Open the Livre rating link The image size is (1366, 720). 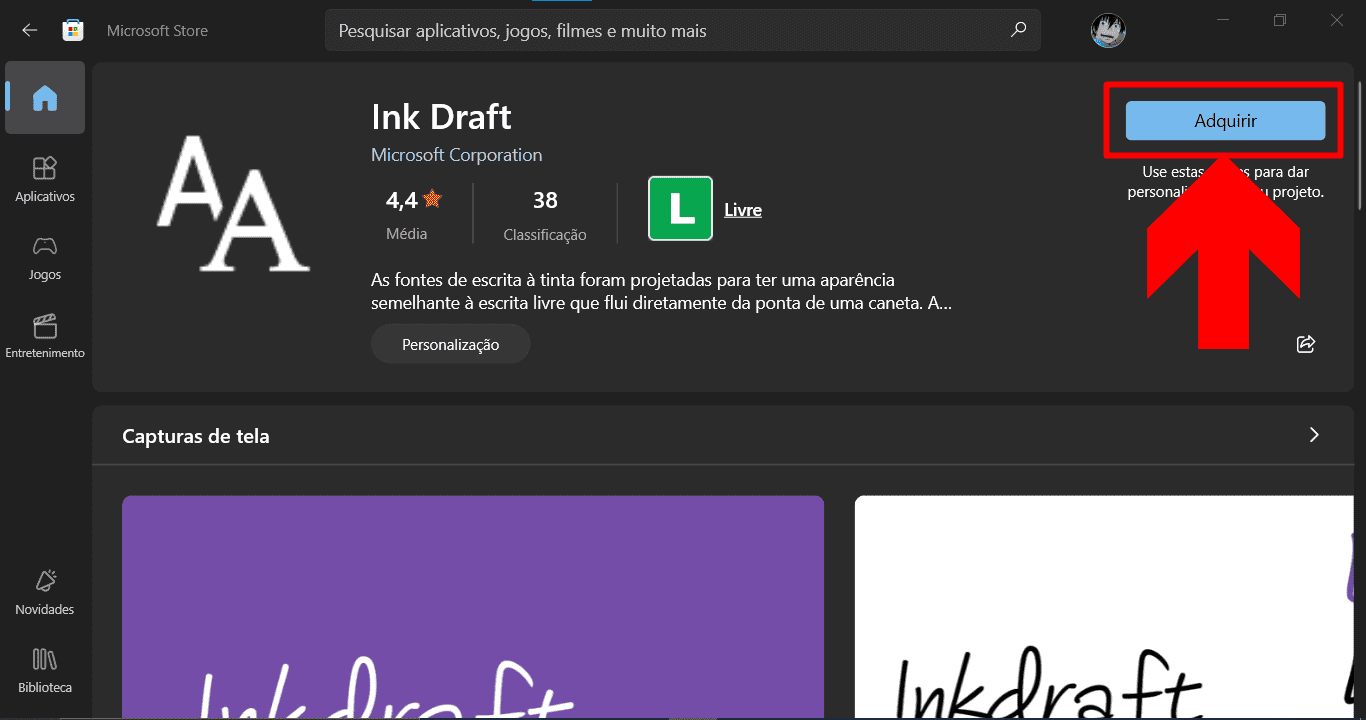[x=743, y=210]
